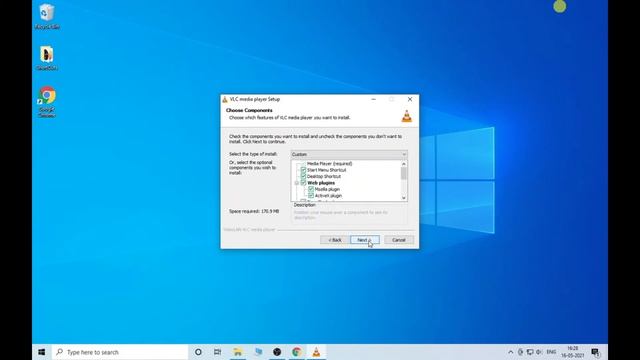Image resolution: width=640 pixels, height=360 pixels.
Task: Uncheck the Start Menu Shortcut checkbox
Action: click(303, 170)
